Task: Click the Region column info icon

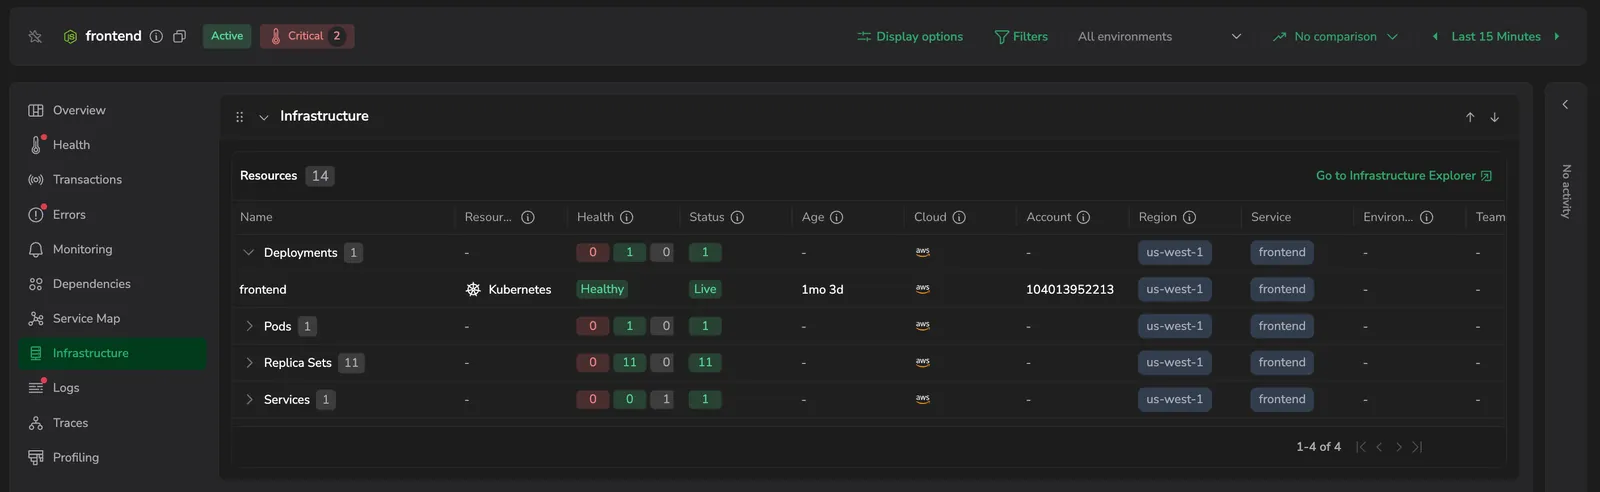Action: click(1189, 217)
